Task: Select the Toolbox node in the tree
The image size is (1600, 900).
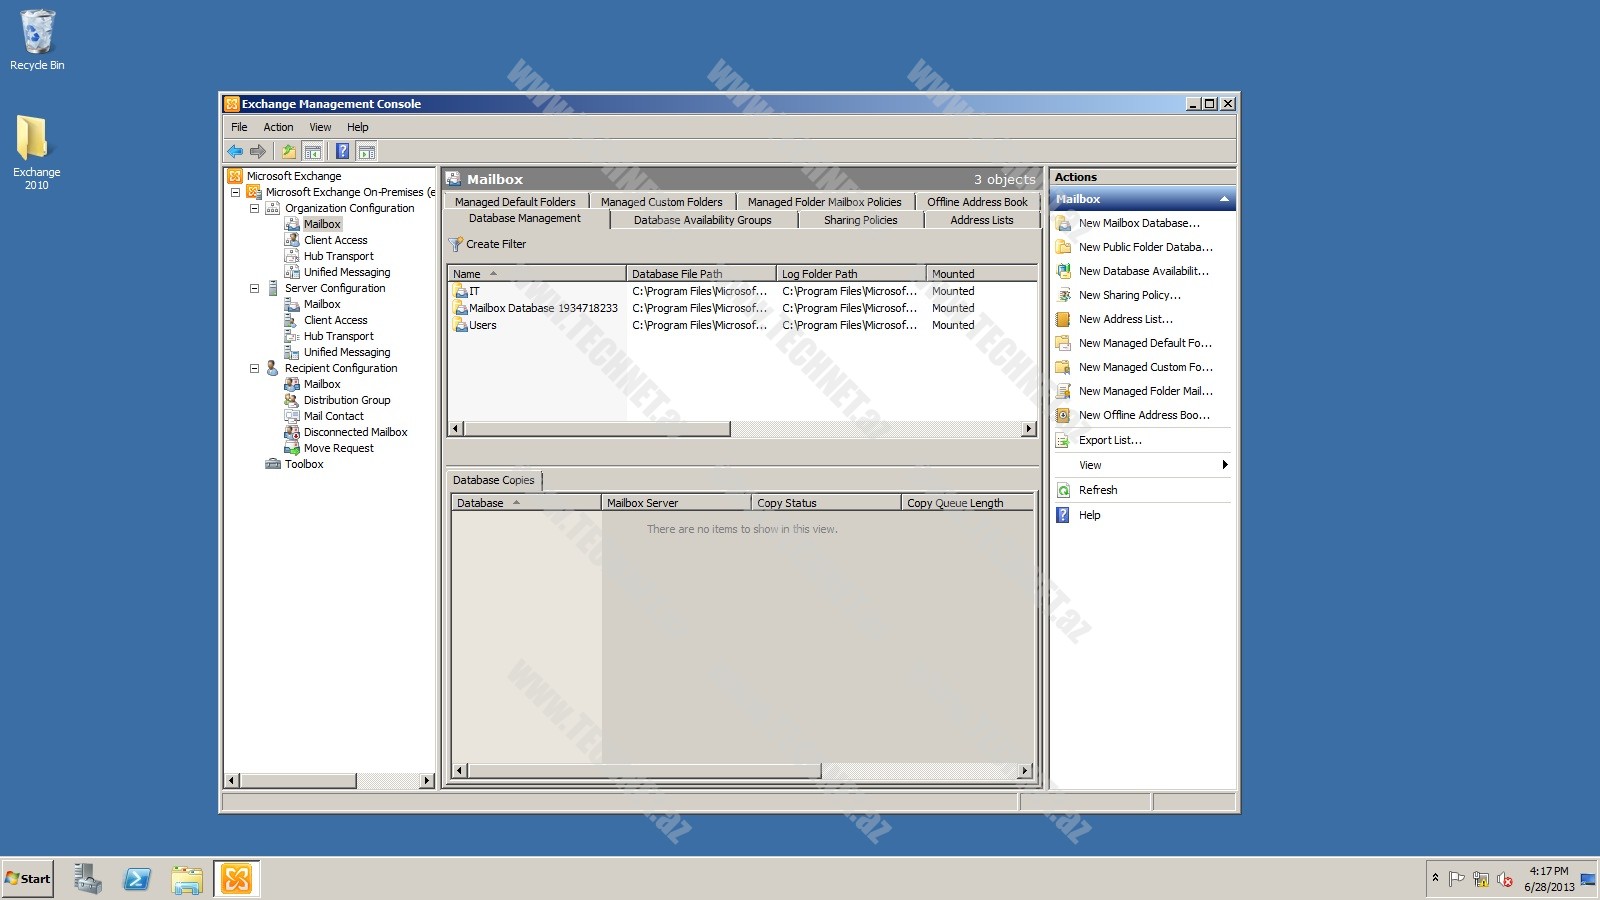Action: coord(304,464)
